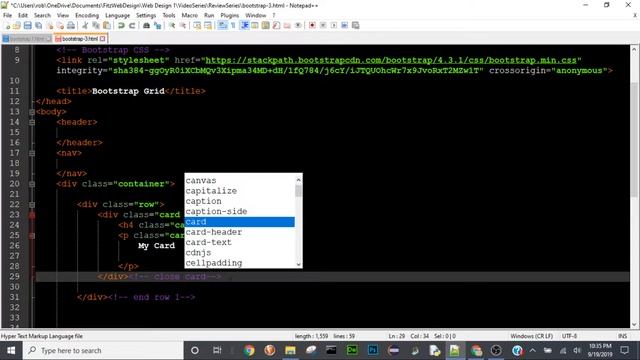Toggle Word wrap toolbar icon

223,25
